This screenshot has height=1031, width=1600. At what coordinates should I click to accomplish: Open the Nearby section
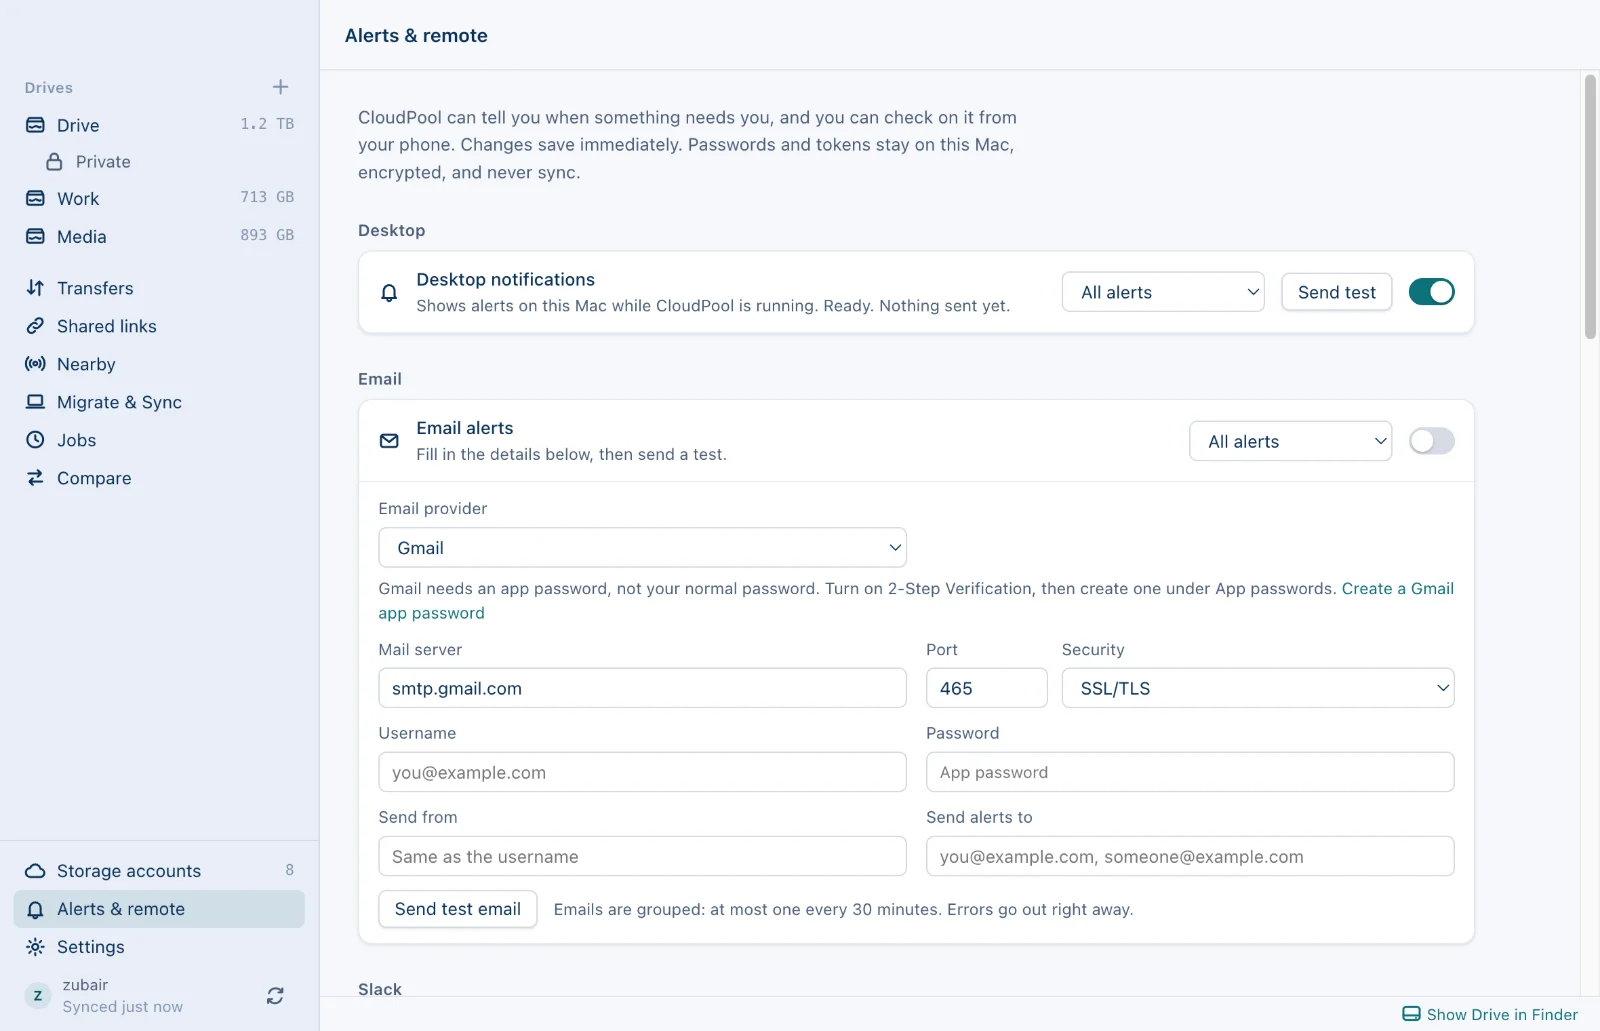coord(159,364)
